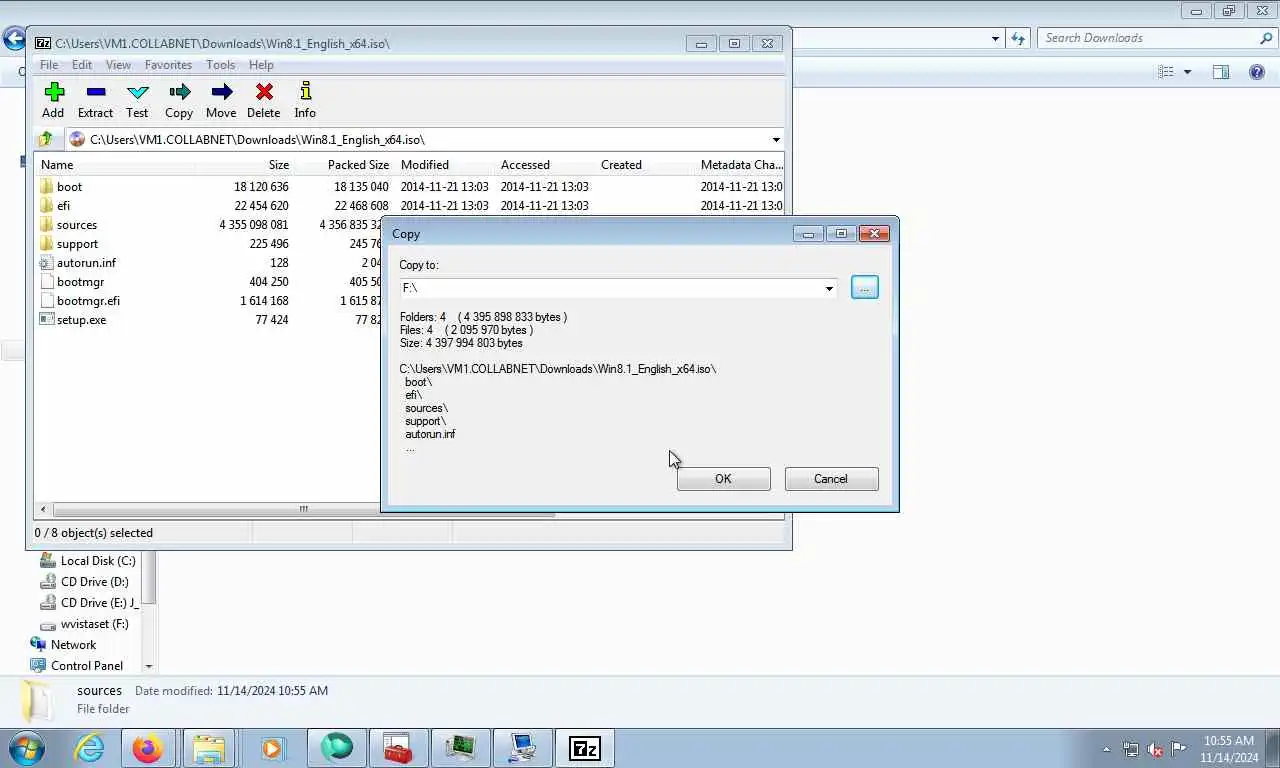The height and width of the screenshot is (768, 1280).
Task: Click the Explorer refresh button
Action: click(1018, 38)
